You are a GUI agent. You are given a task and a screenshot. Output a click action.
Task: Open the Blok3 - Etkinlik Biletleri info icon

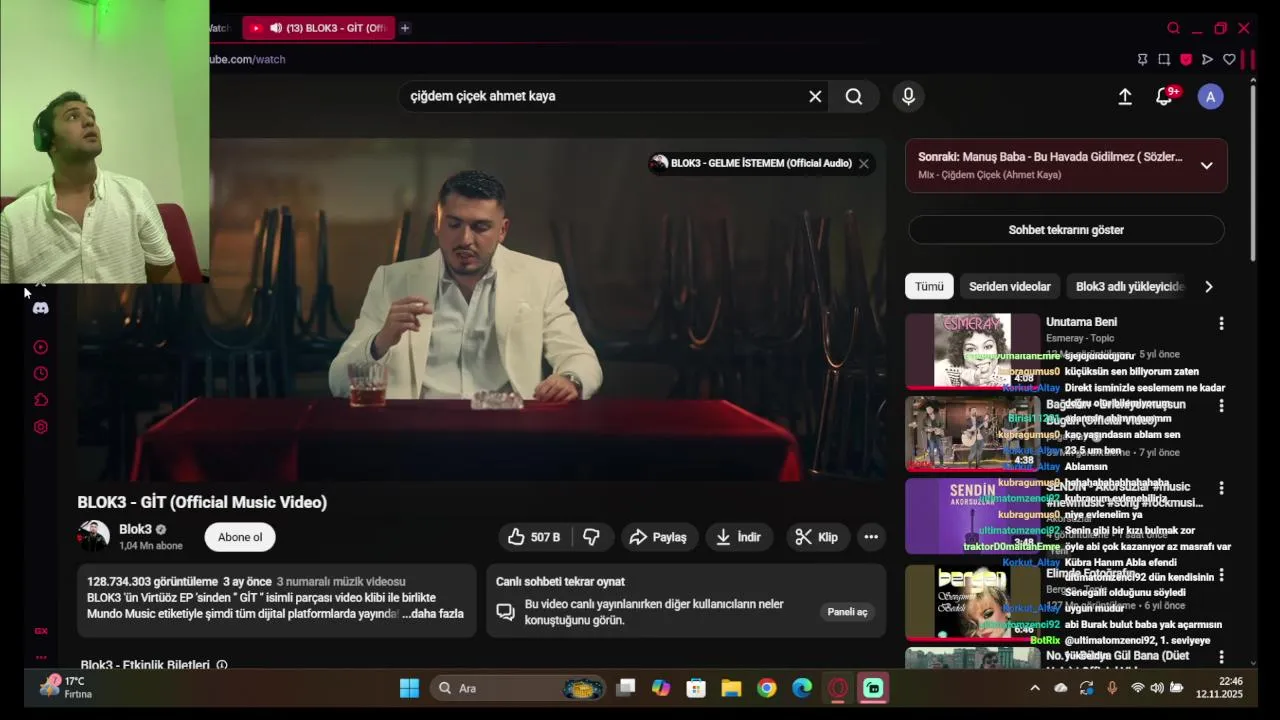[222, 665]
